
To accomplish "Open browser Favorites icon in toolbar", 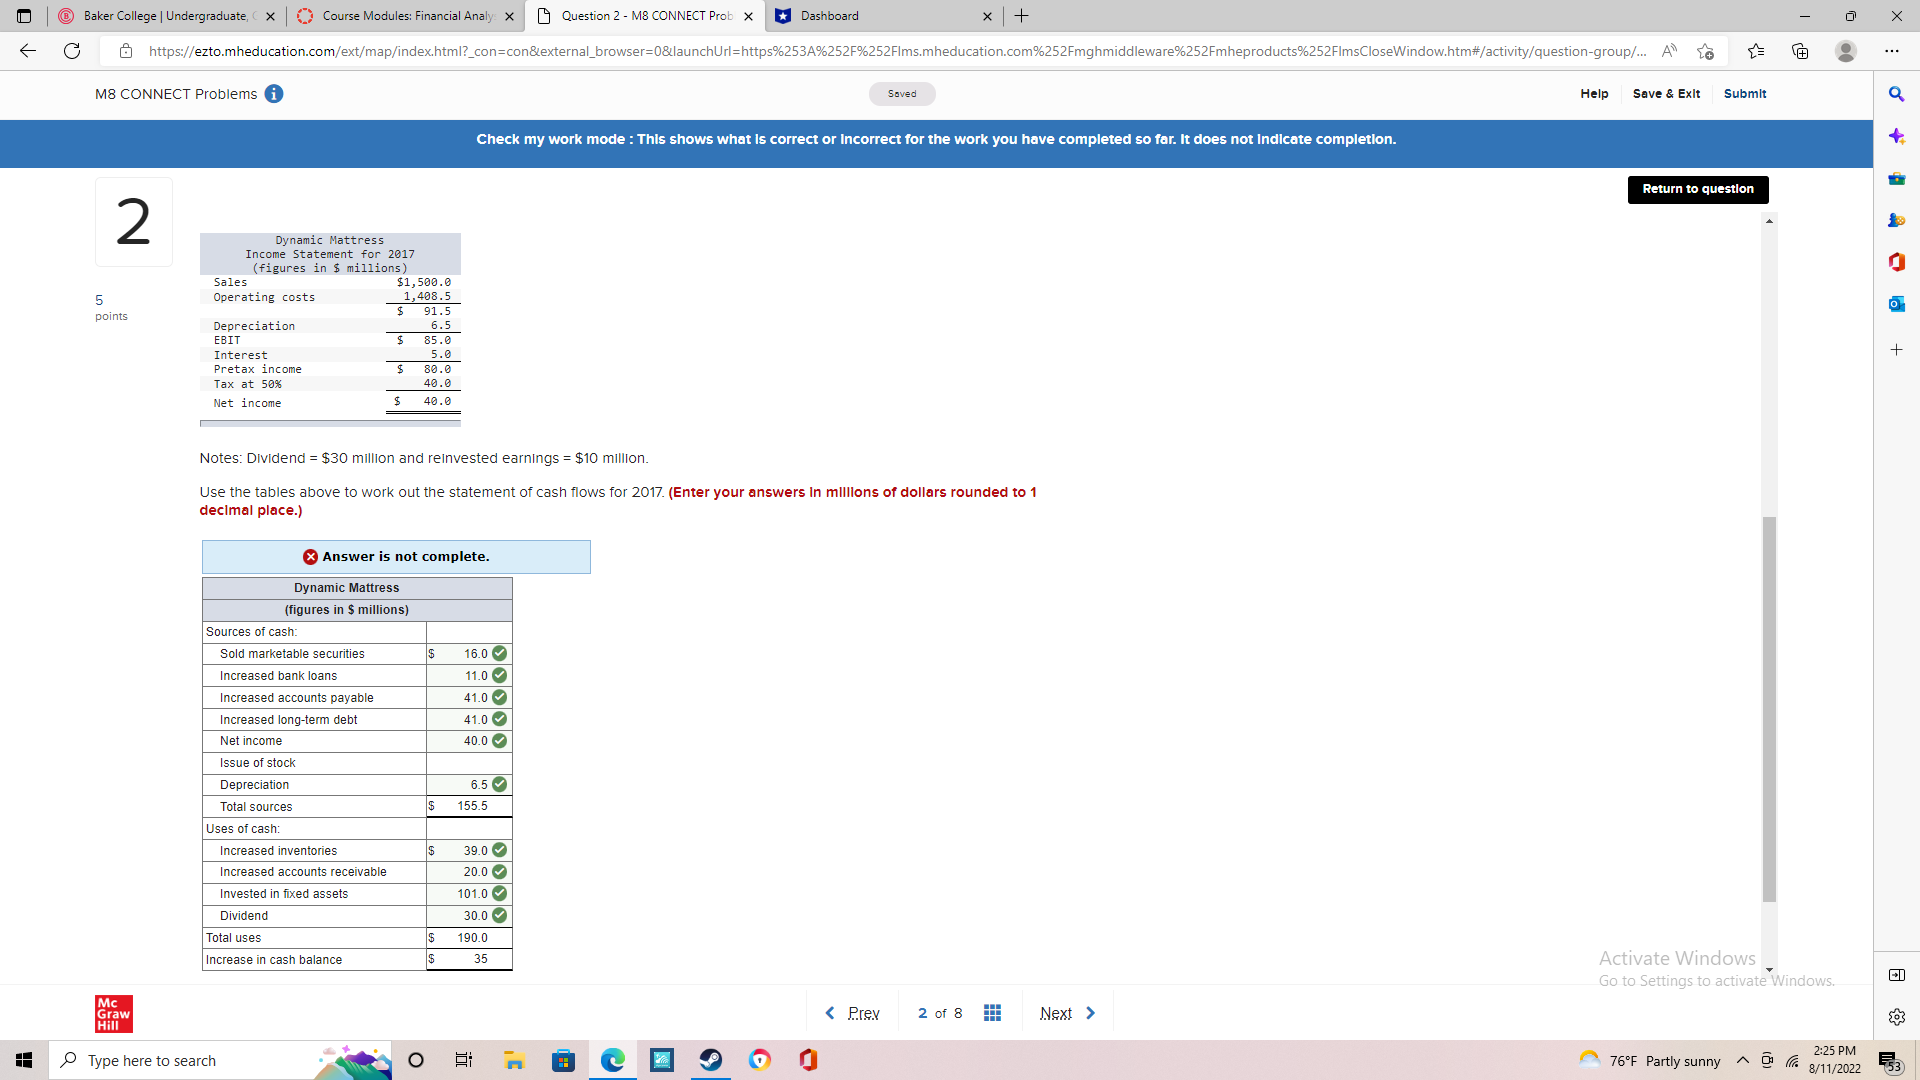I will 1757,51.
